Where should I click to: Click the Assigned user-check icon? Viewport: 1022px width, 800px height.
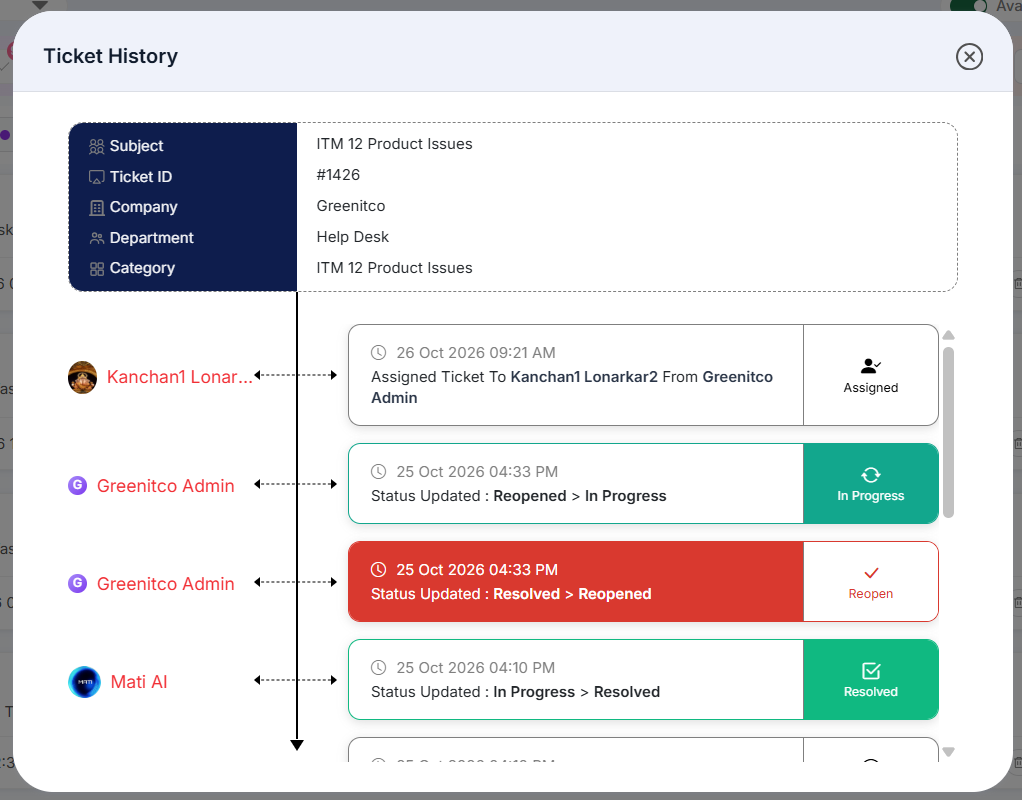tap(871, 366)
